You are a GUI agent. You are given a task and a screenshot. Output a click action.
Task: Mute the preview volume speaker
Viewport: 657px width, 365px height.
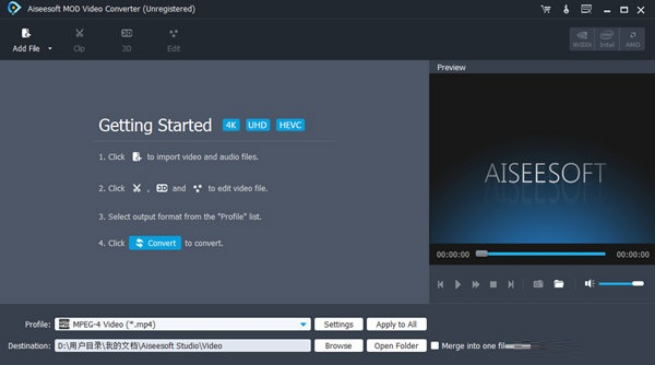[x=590, y=284]
